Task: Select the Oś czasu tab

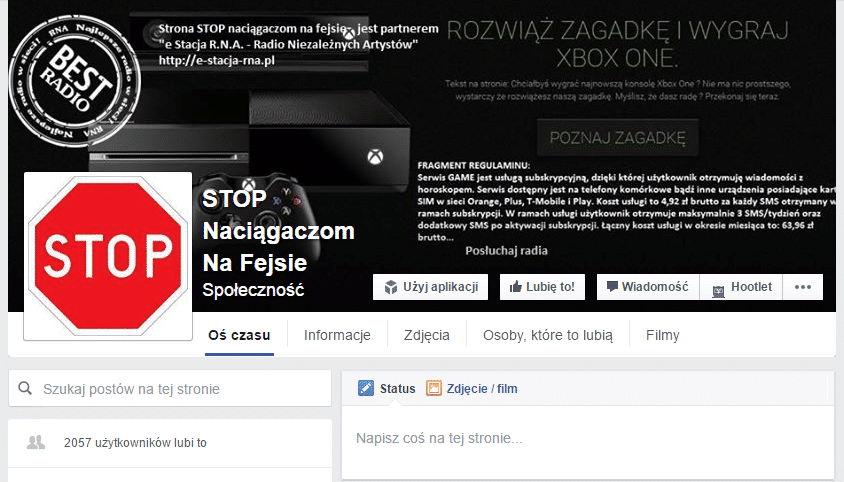Action: [x=239, y=335]
